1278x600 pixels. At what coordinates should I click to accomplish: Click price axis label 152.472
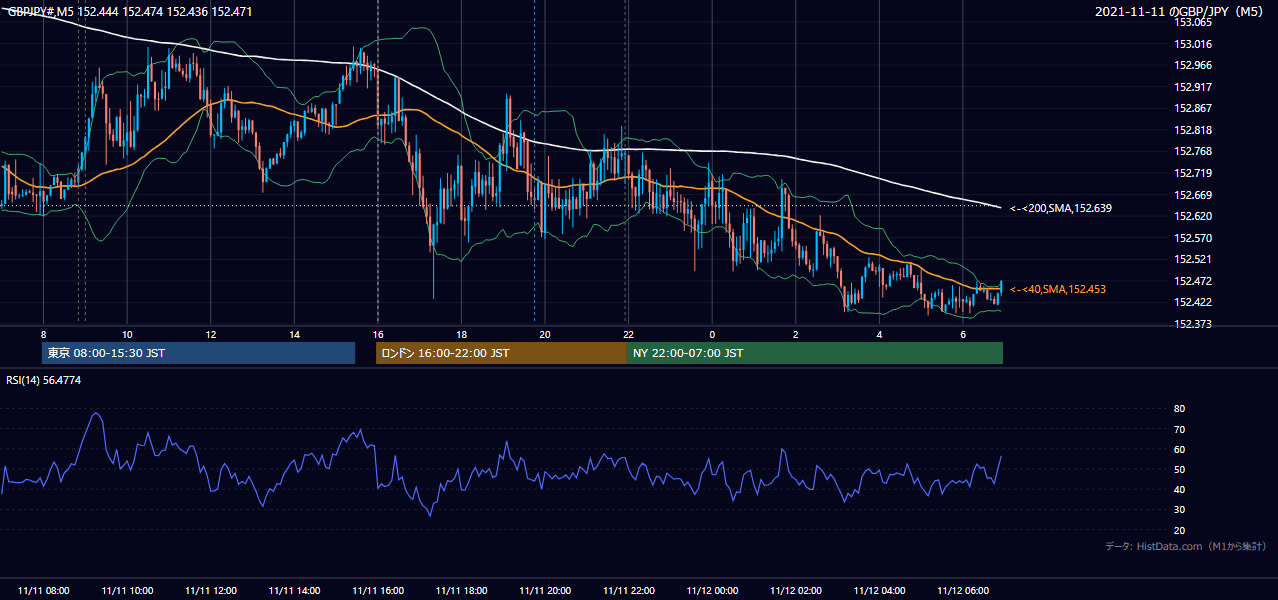pyautogui.click(x=1192, y=281)
